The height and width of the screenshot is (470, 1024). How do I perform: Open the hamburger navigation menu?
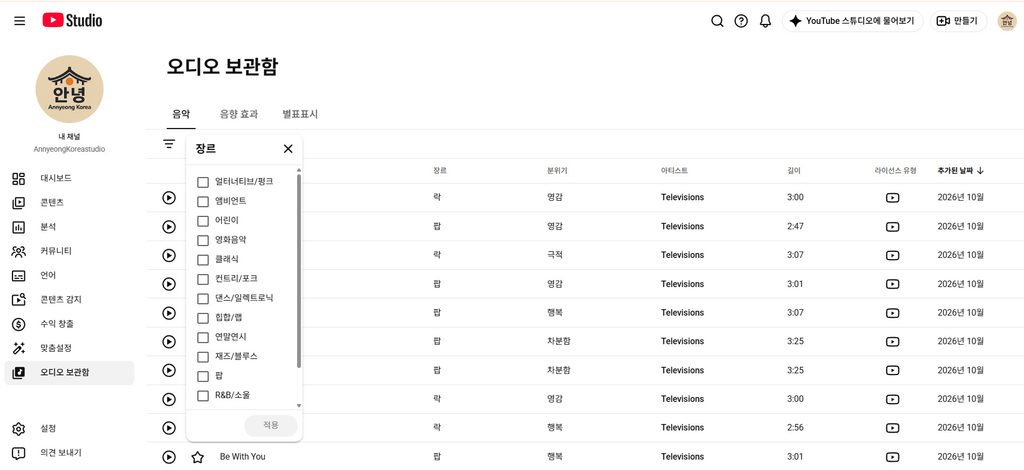point(20,21)
